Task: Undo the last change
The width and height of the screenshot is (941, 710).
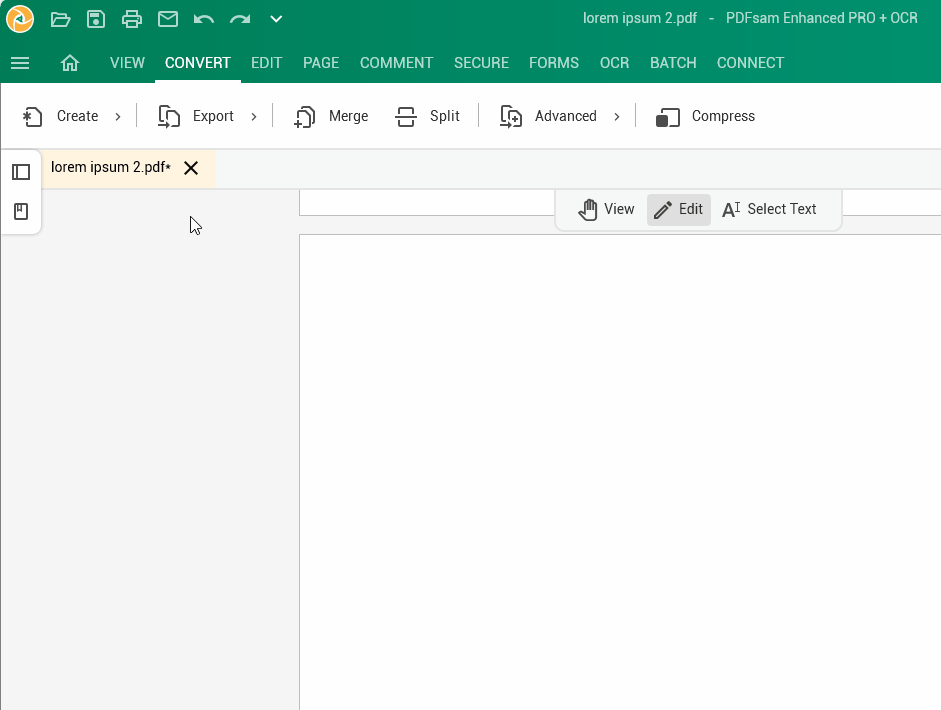Action: 203,18
